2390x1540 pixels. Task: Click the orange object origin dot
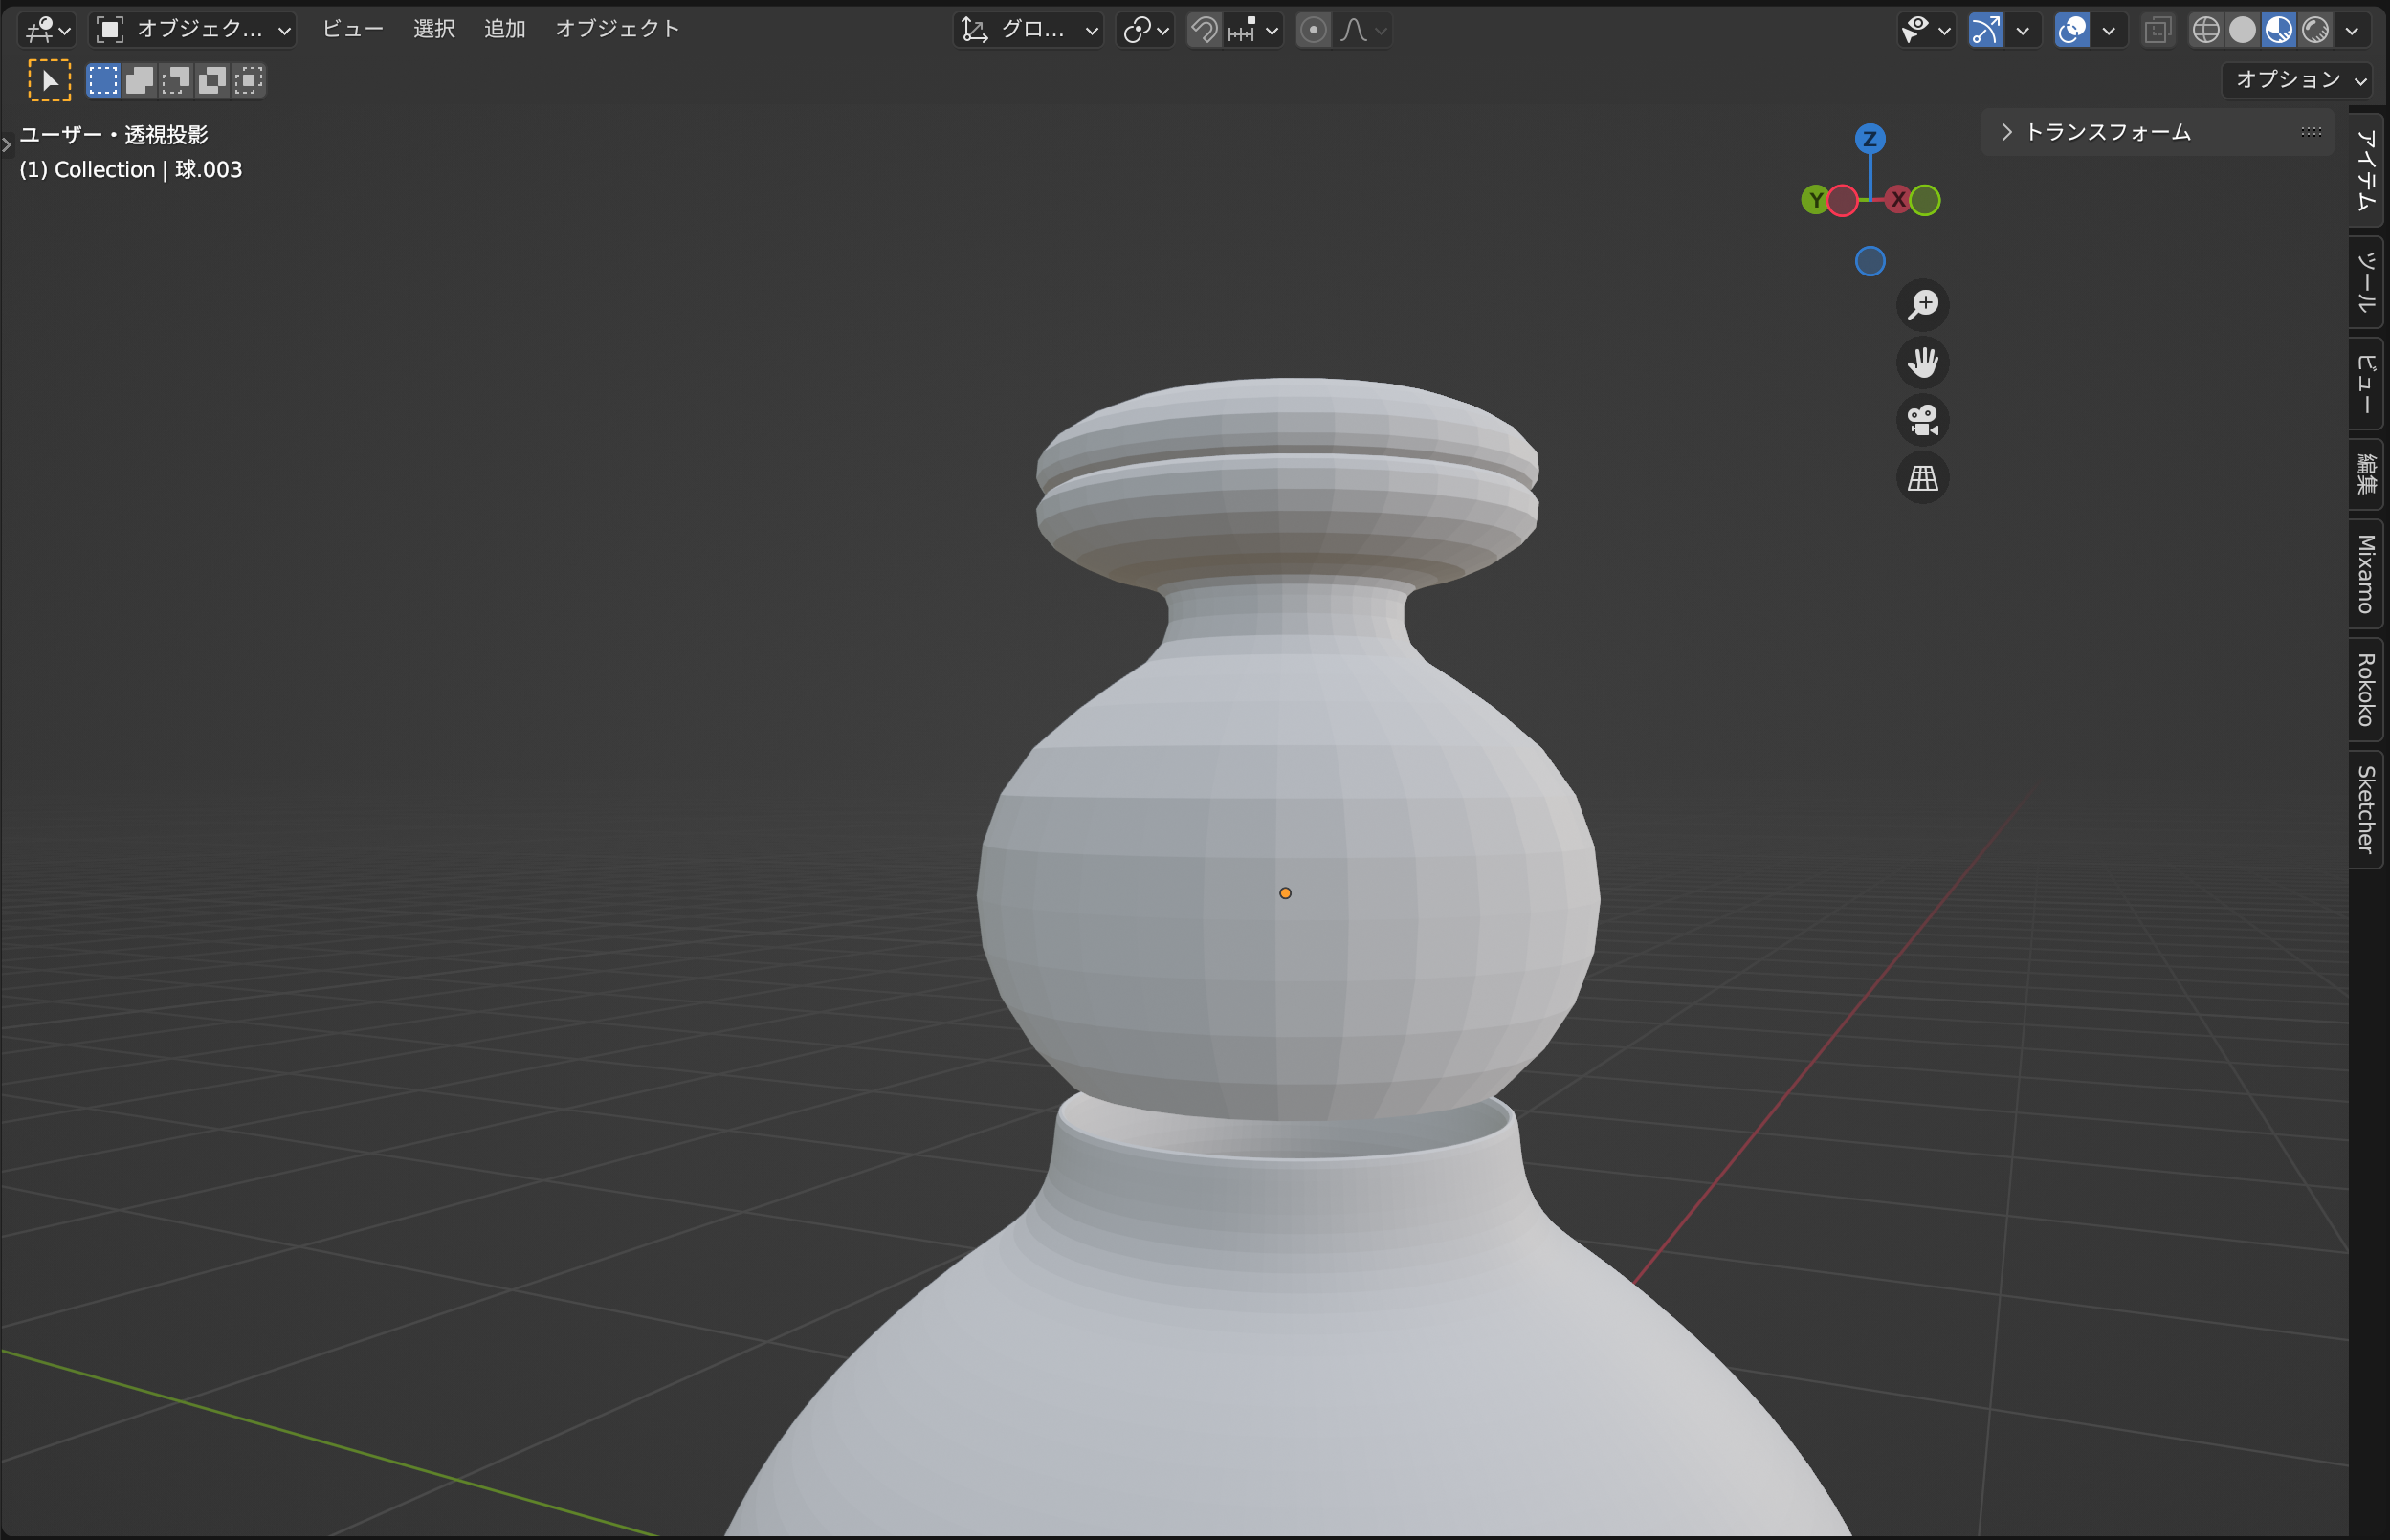click(1285, 893)
